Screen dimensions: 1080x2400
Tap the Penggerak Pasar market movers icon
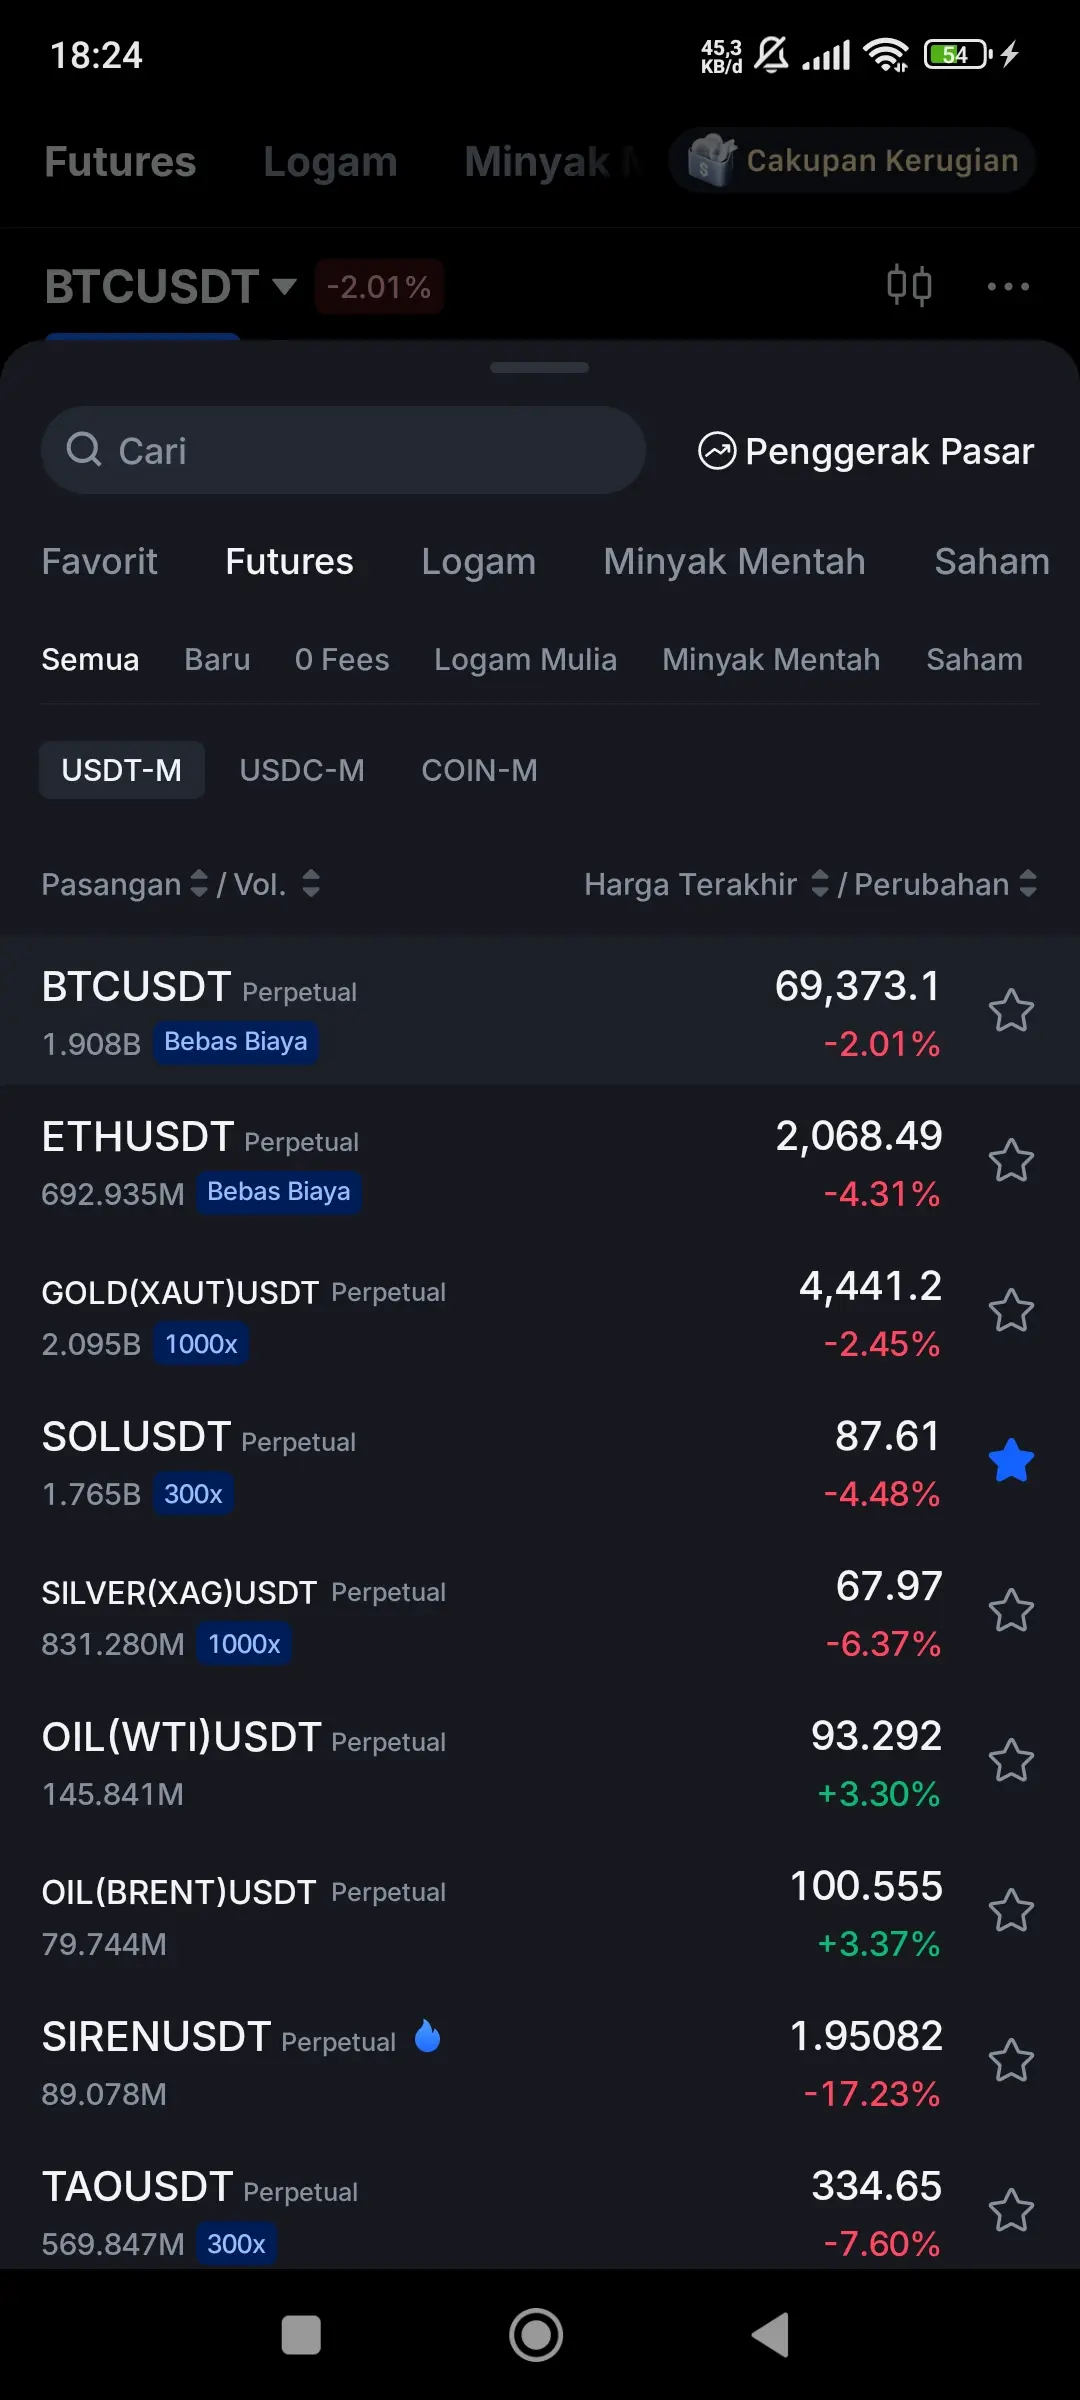click(717, 451)
